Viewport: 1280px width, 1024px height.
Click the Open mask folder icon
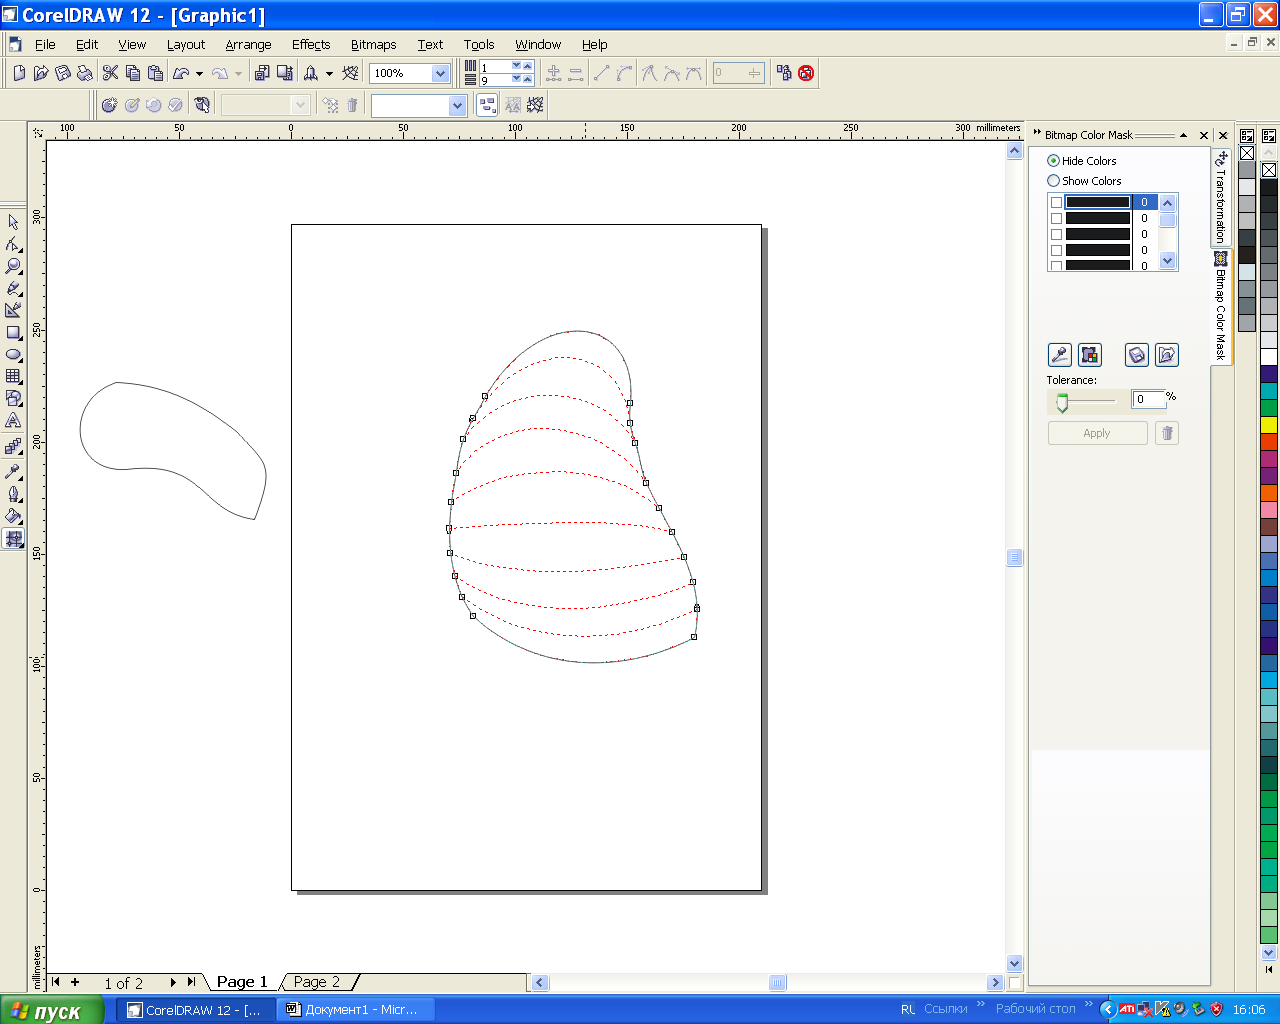[x=1166, y=354]
